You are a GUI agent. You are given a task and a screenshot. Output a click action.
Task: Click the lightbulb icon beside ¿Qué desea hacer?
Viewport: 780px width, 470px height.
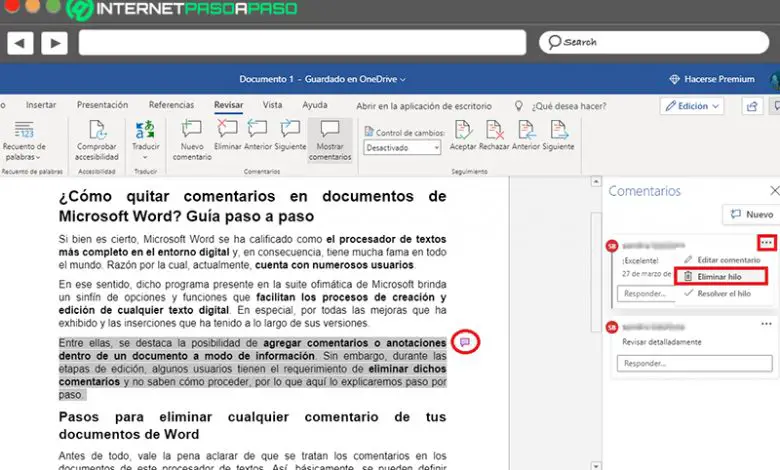[518, 106]
